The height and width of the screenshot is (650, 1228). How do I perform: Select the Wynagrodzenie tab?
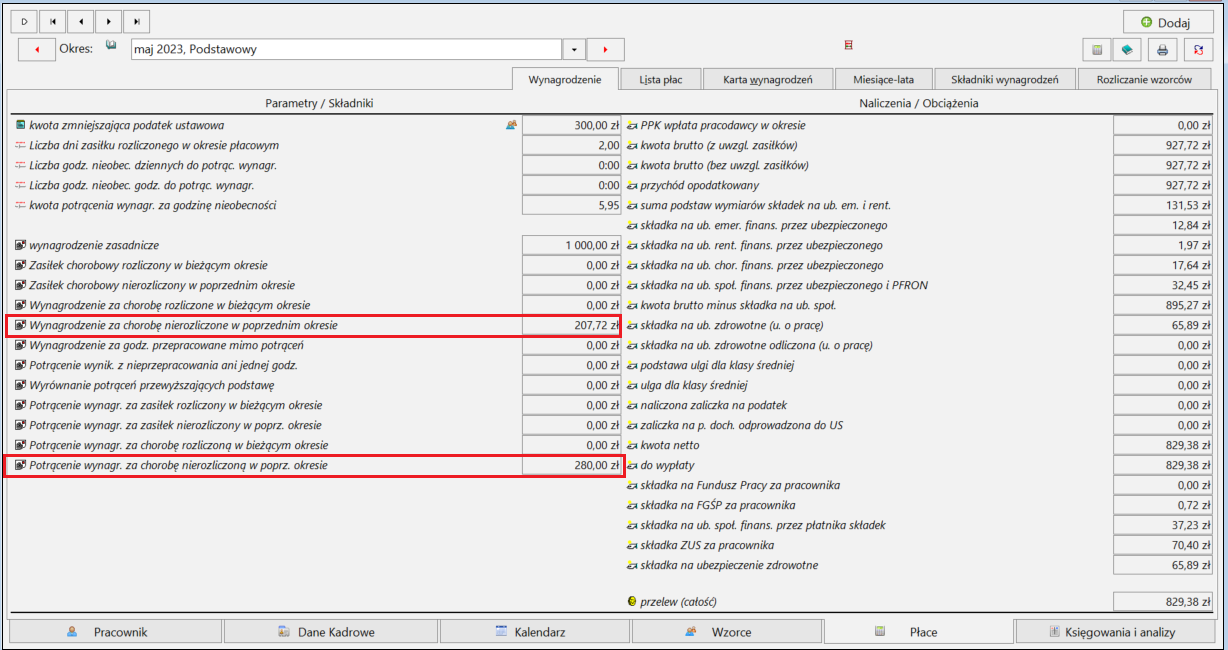[564, 79]
